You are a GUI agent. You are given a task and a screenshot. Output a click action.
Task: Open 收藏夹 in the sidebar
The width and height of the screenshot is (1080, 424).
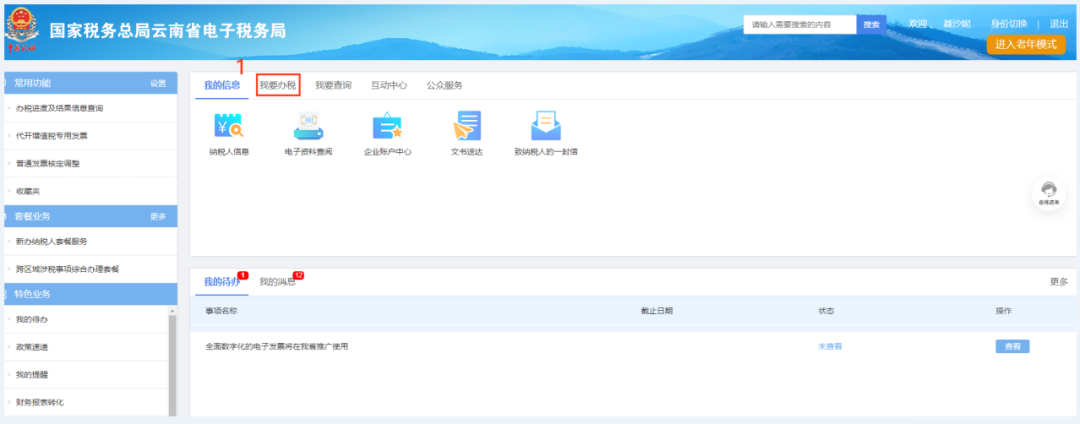[28, 191]
